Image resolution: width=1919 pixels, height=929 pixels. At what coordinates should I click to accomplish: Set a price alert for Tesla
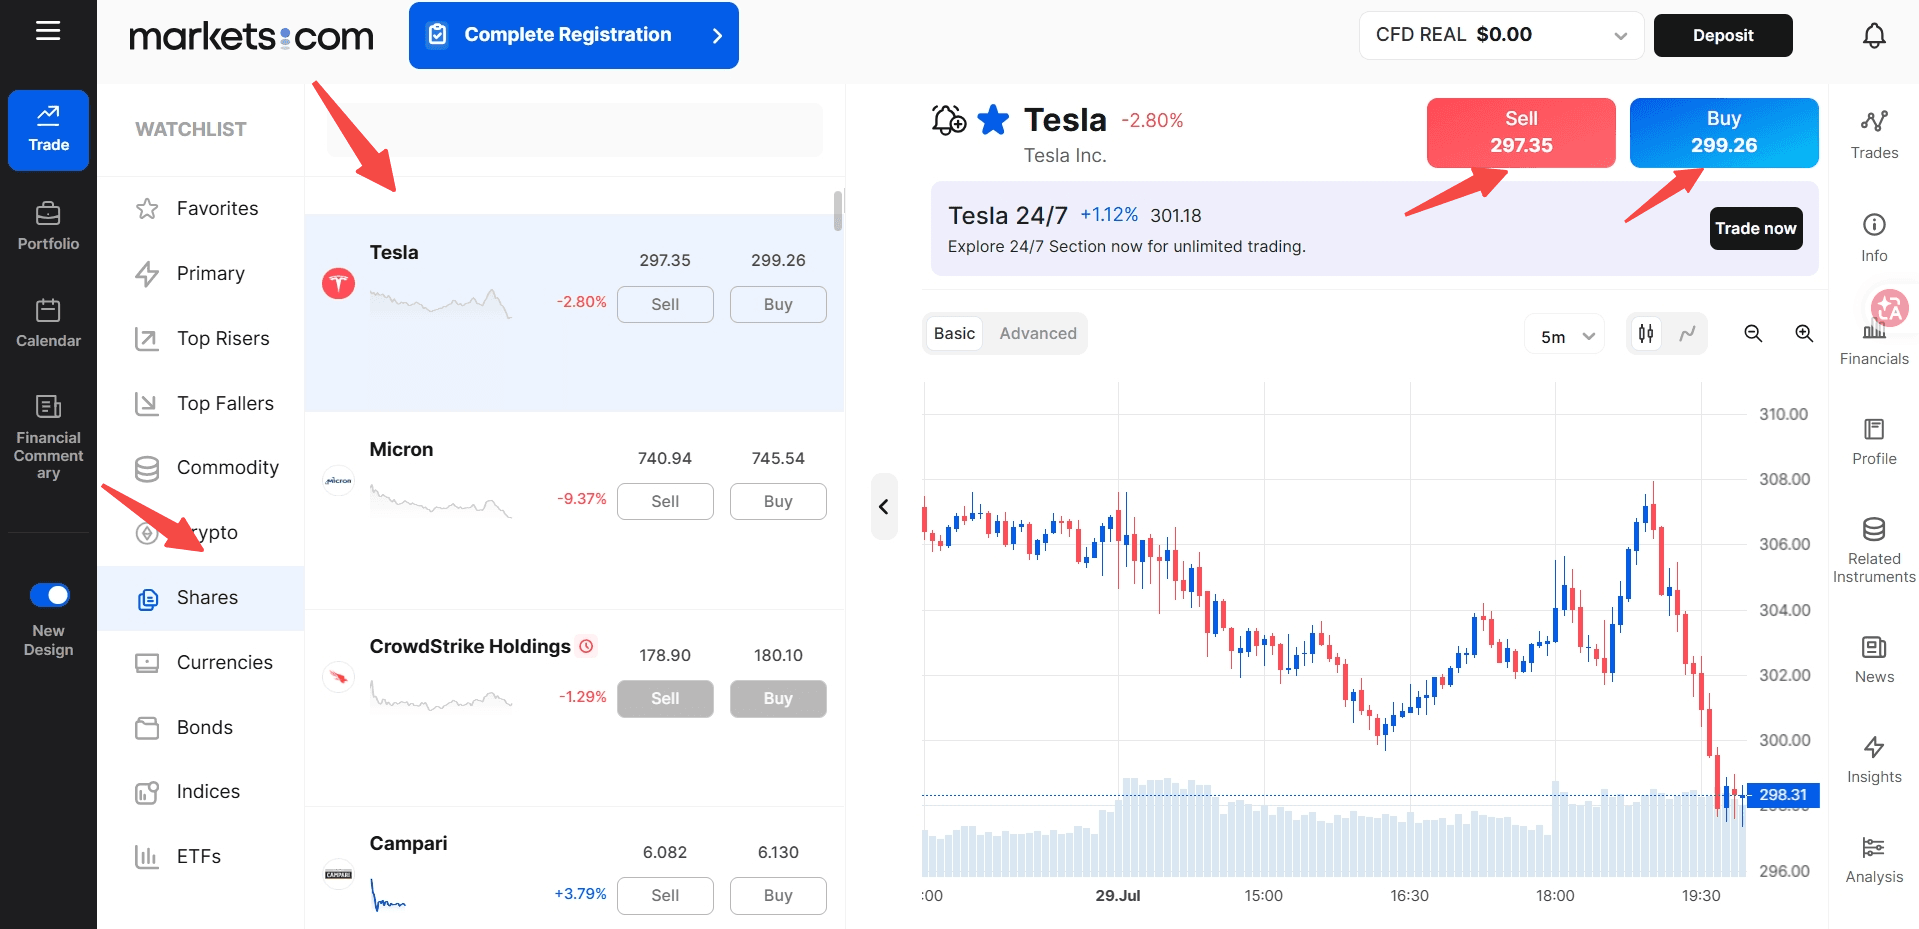tap(948, 120)
